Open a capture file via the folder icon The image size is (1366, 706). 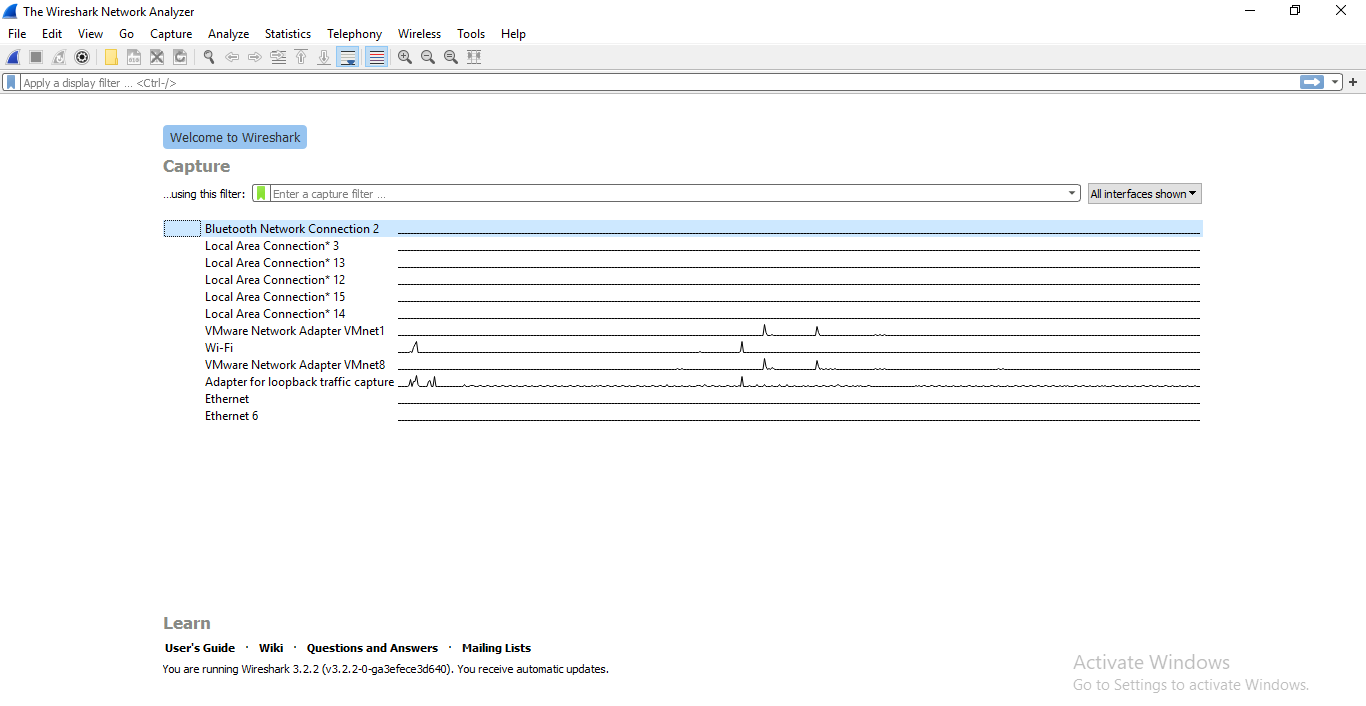coord(111,58)
